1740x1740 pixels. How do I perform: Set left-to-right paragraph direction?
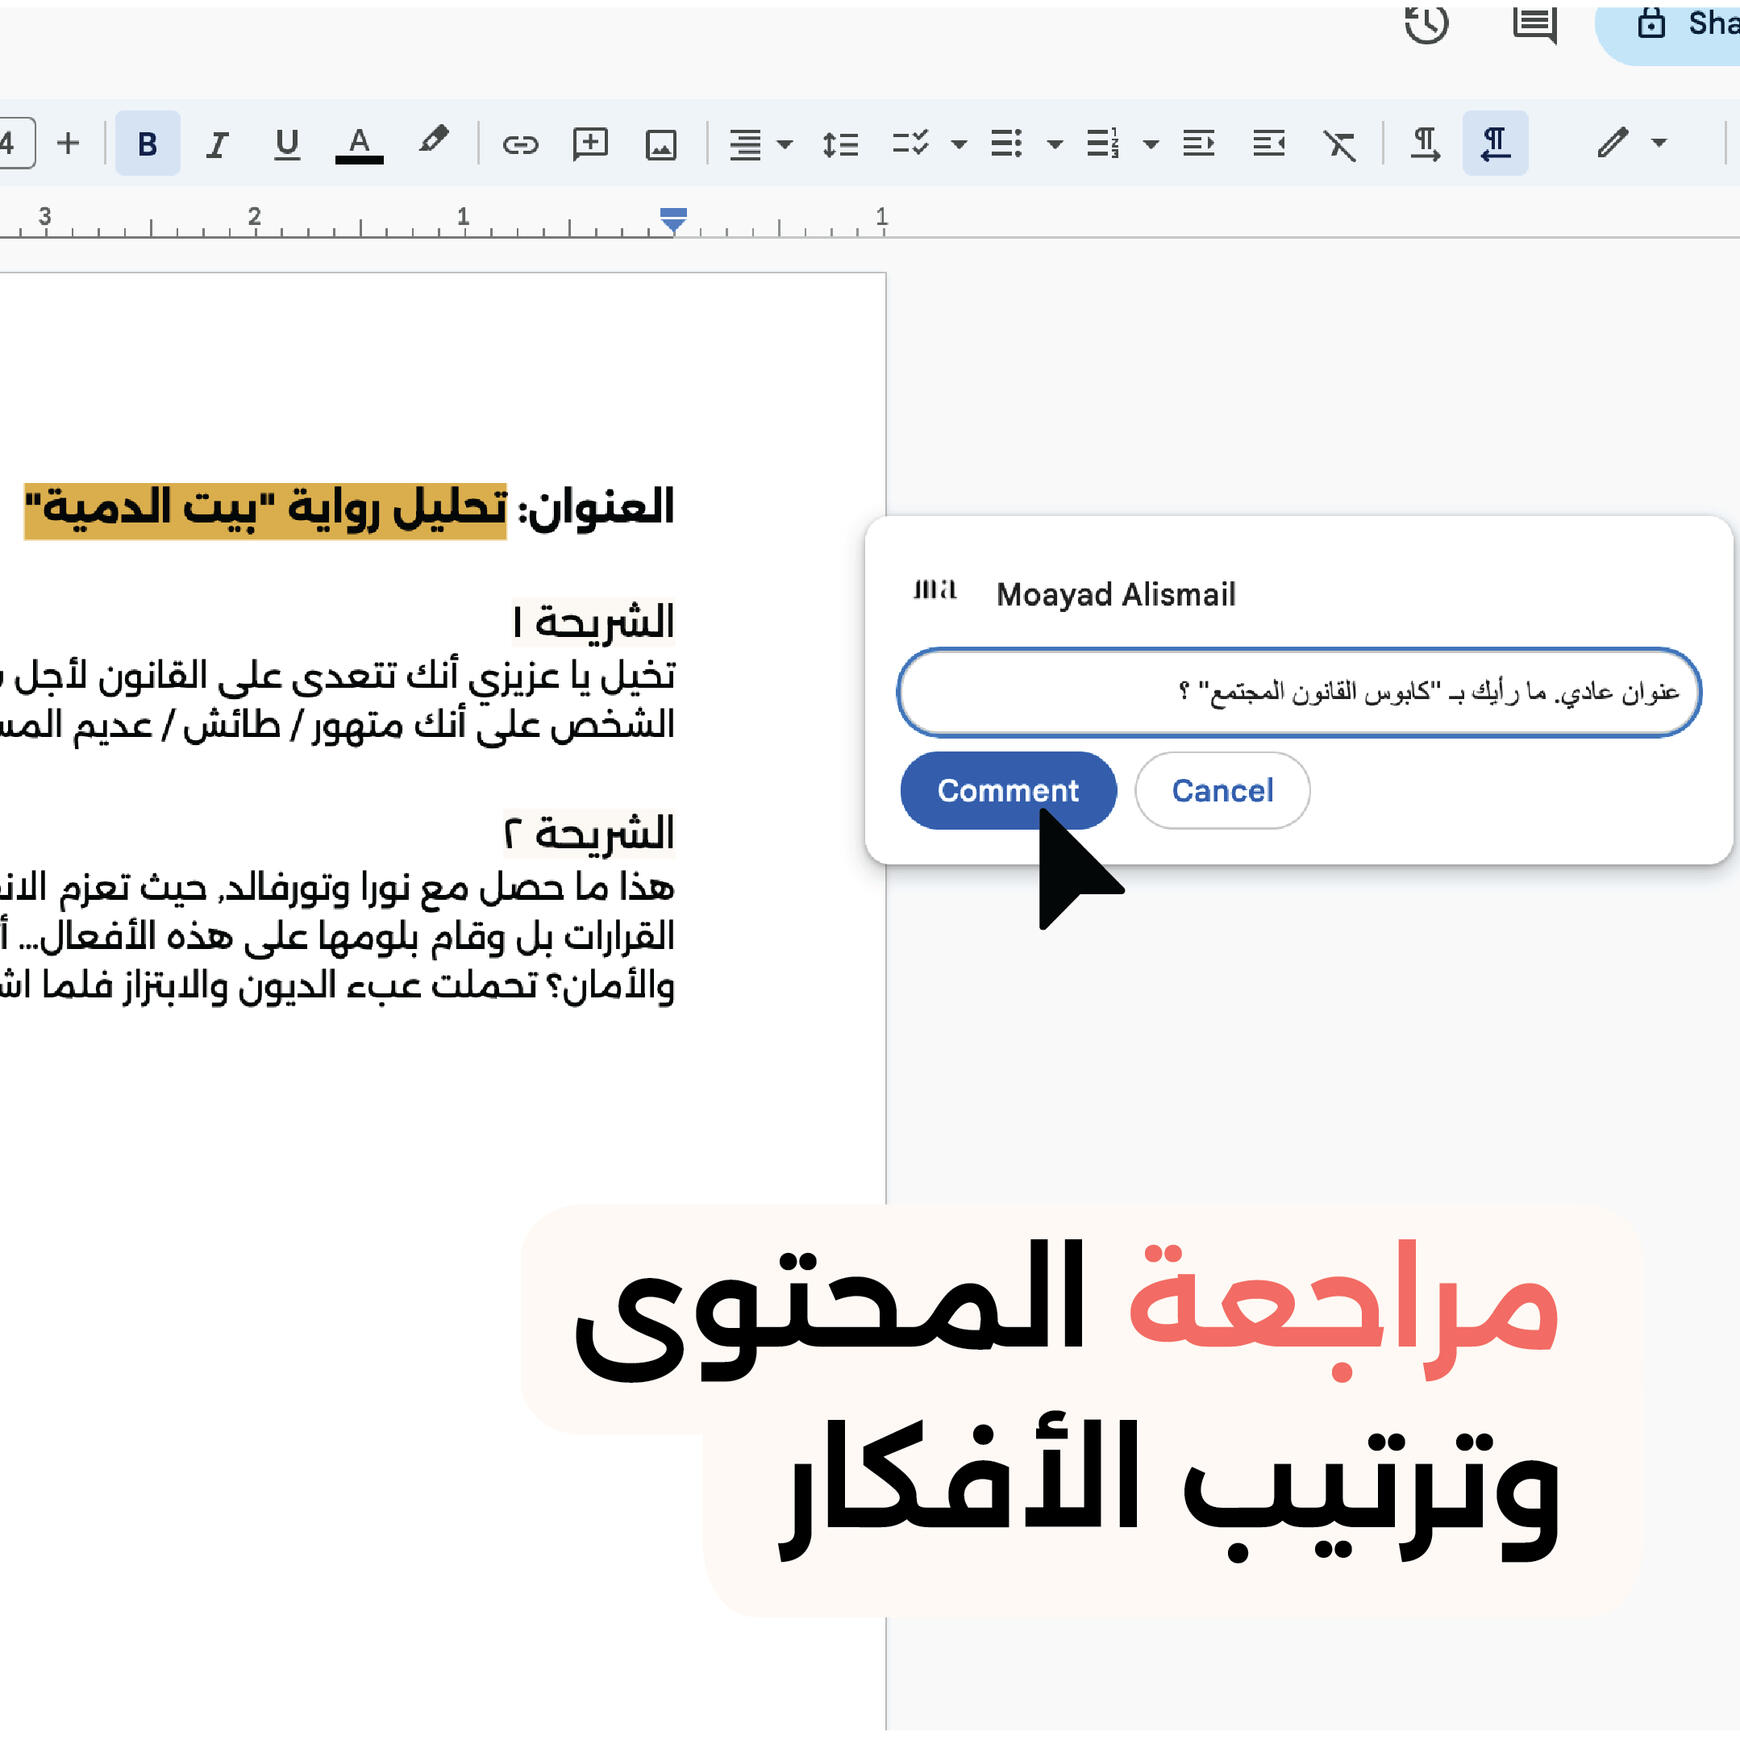[x=1424, y=144]
